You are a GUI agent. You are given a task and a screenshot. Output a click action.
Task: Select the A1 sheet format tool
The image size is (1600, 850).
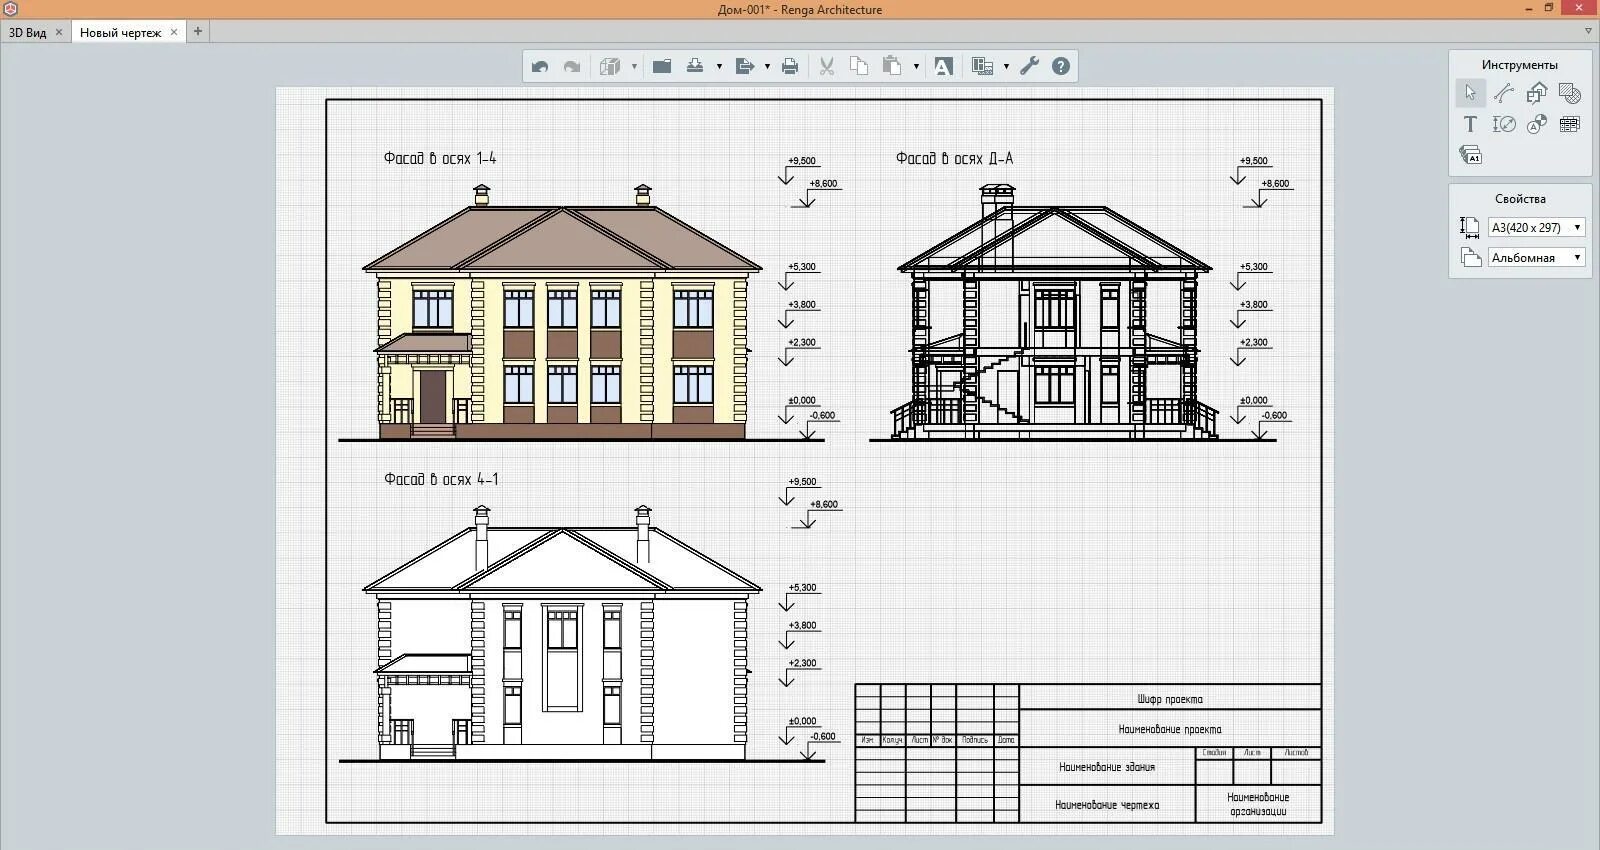[1470, 155]
